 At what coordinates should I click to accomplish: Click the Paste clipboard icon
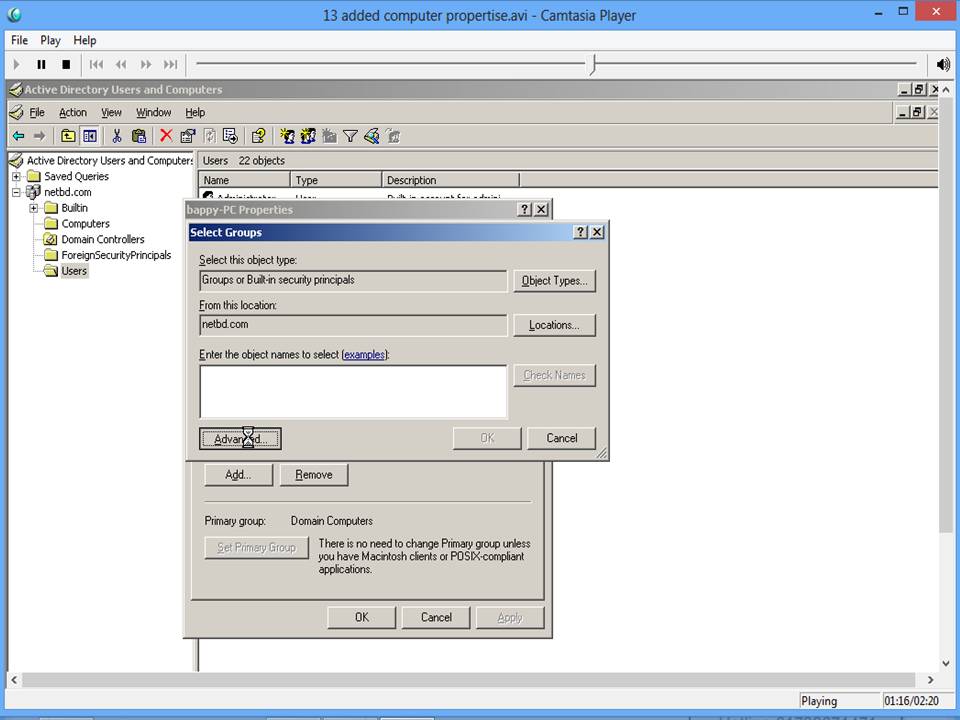(139, 136)
